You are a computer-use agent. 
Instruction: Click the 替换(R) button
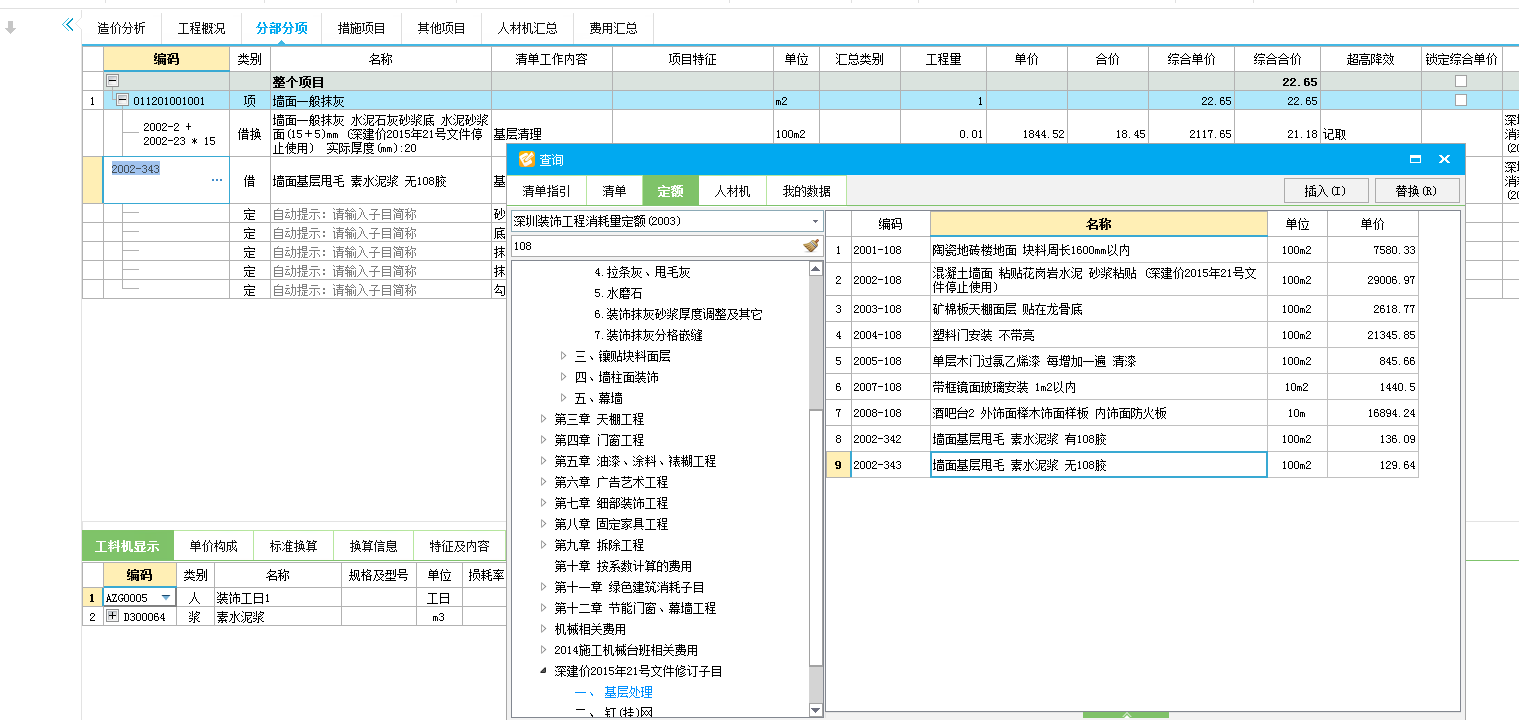pos(1418,190)
